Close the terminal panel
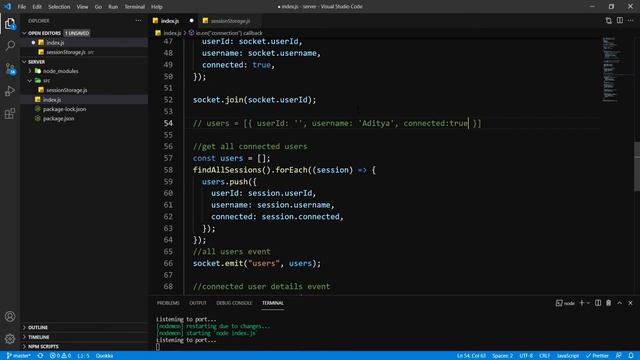The width and height of the screenshot is (640, 360). tap(630, 303)
